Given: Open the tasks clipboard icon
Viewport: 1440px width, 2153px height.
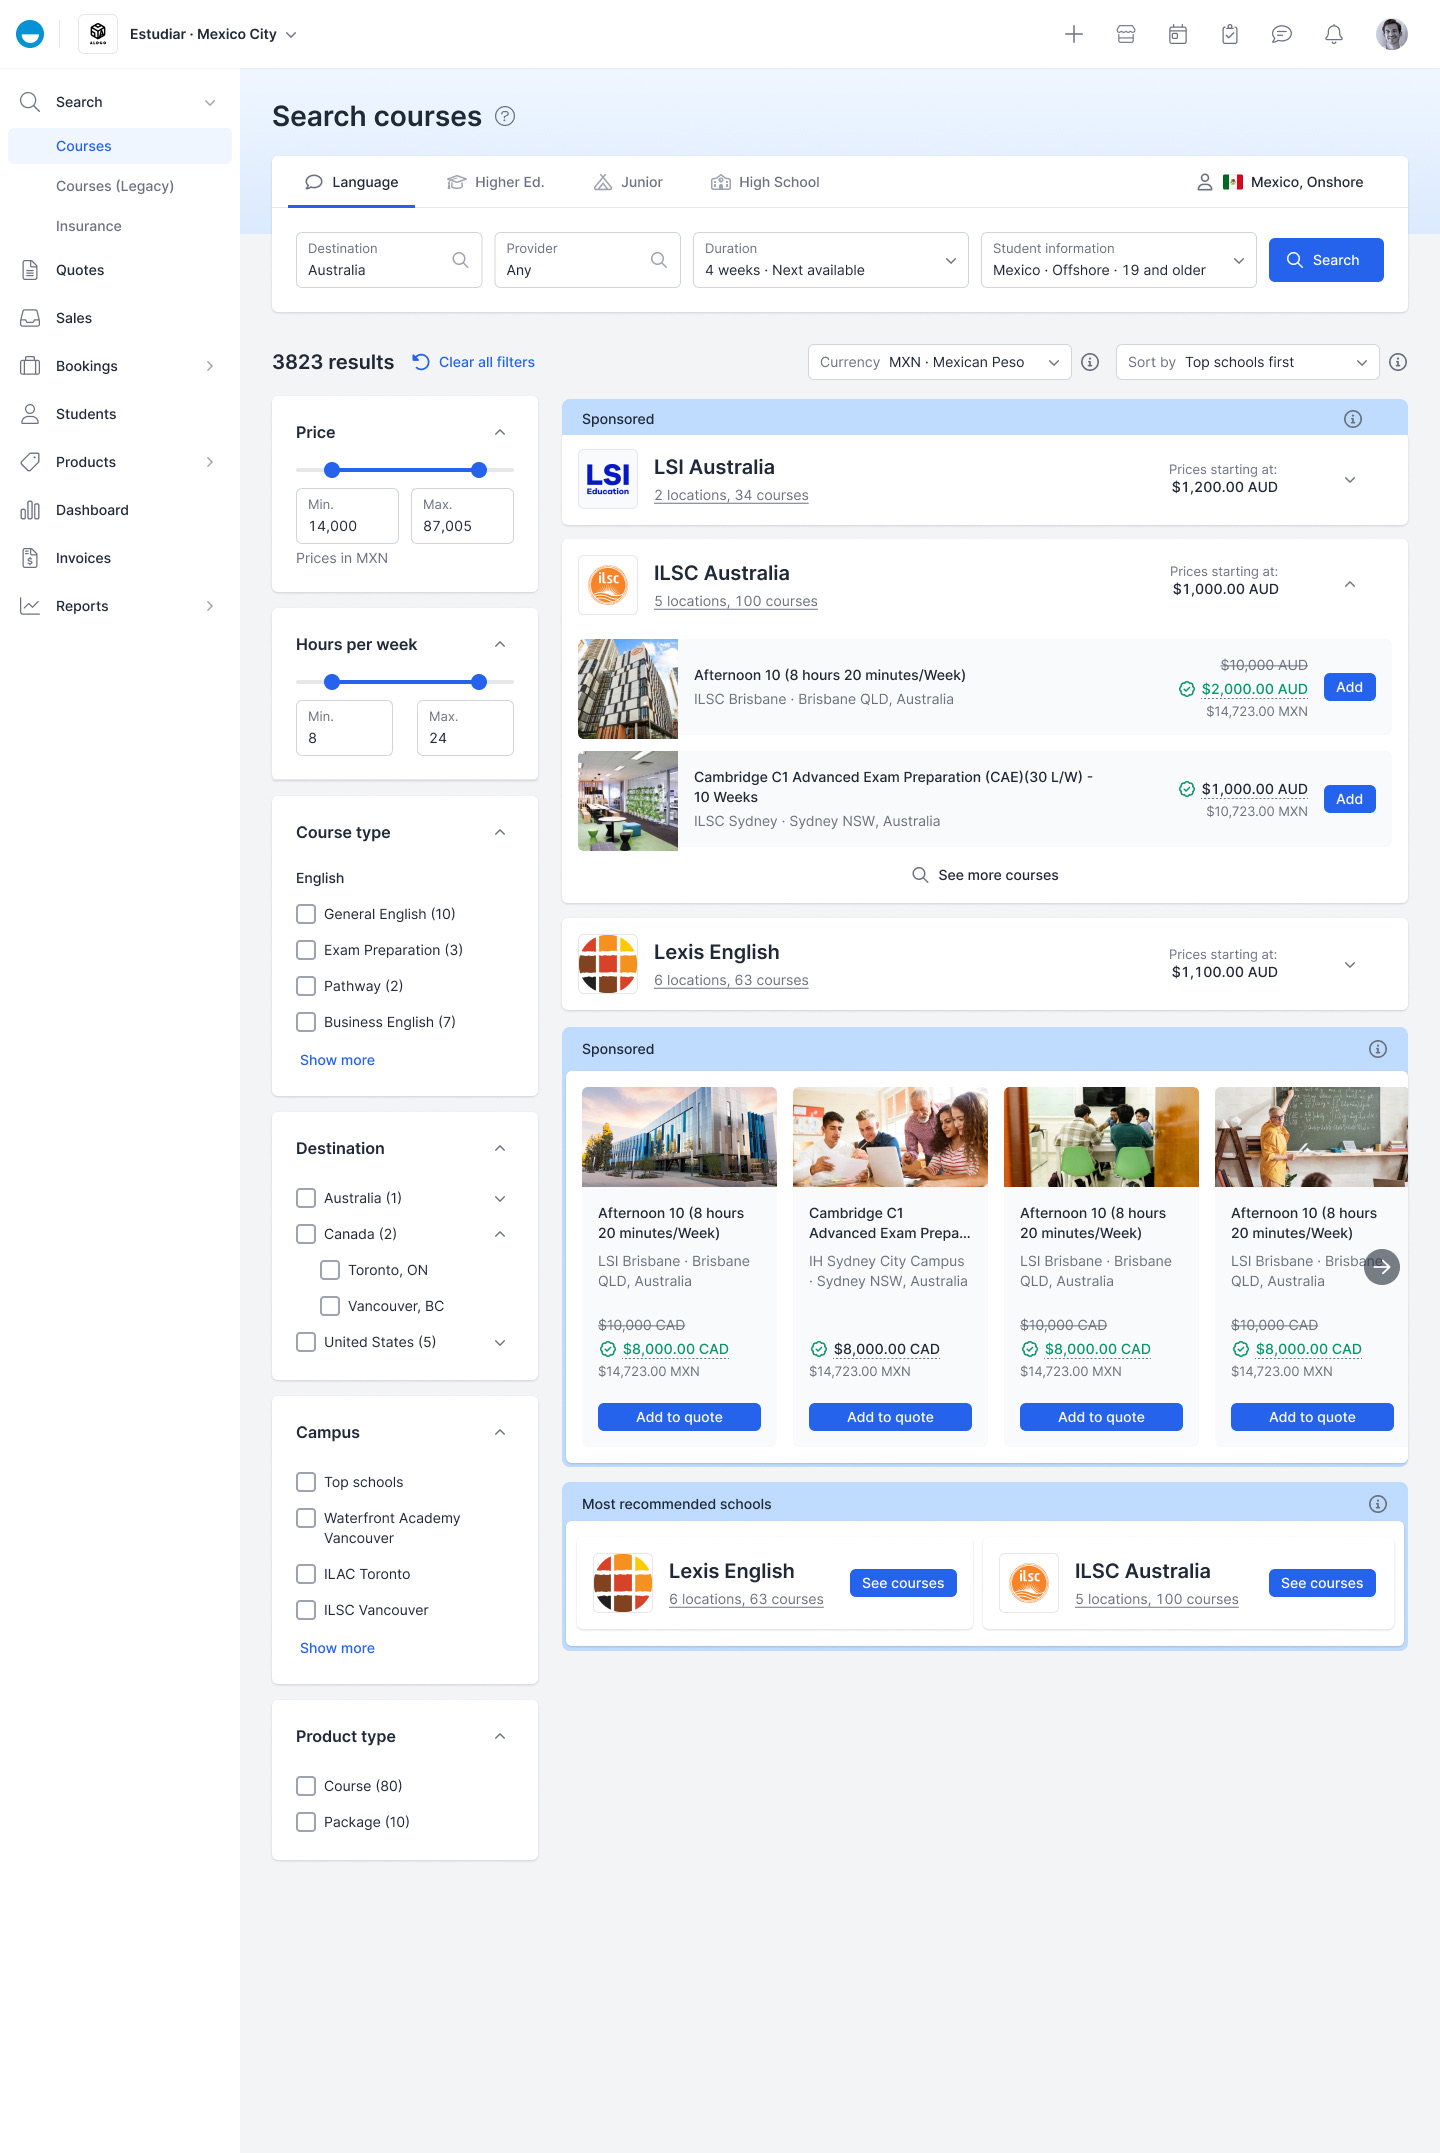Looking at the screenshot, I should pos(1230,34).
